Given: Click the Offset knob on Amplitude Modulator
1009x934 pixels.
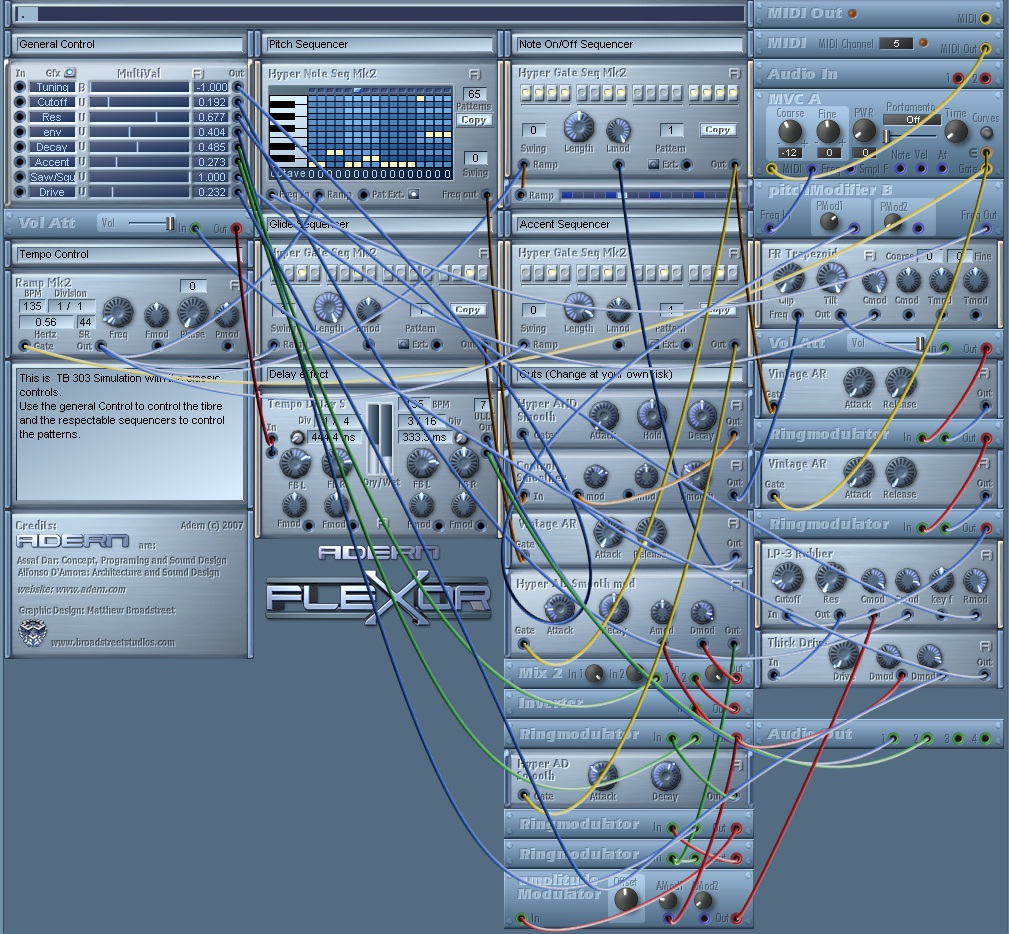Looking at the screenshot, I should click(625, 899).
